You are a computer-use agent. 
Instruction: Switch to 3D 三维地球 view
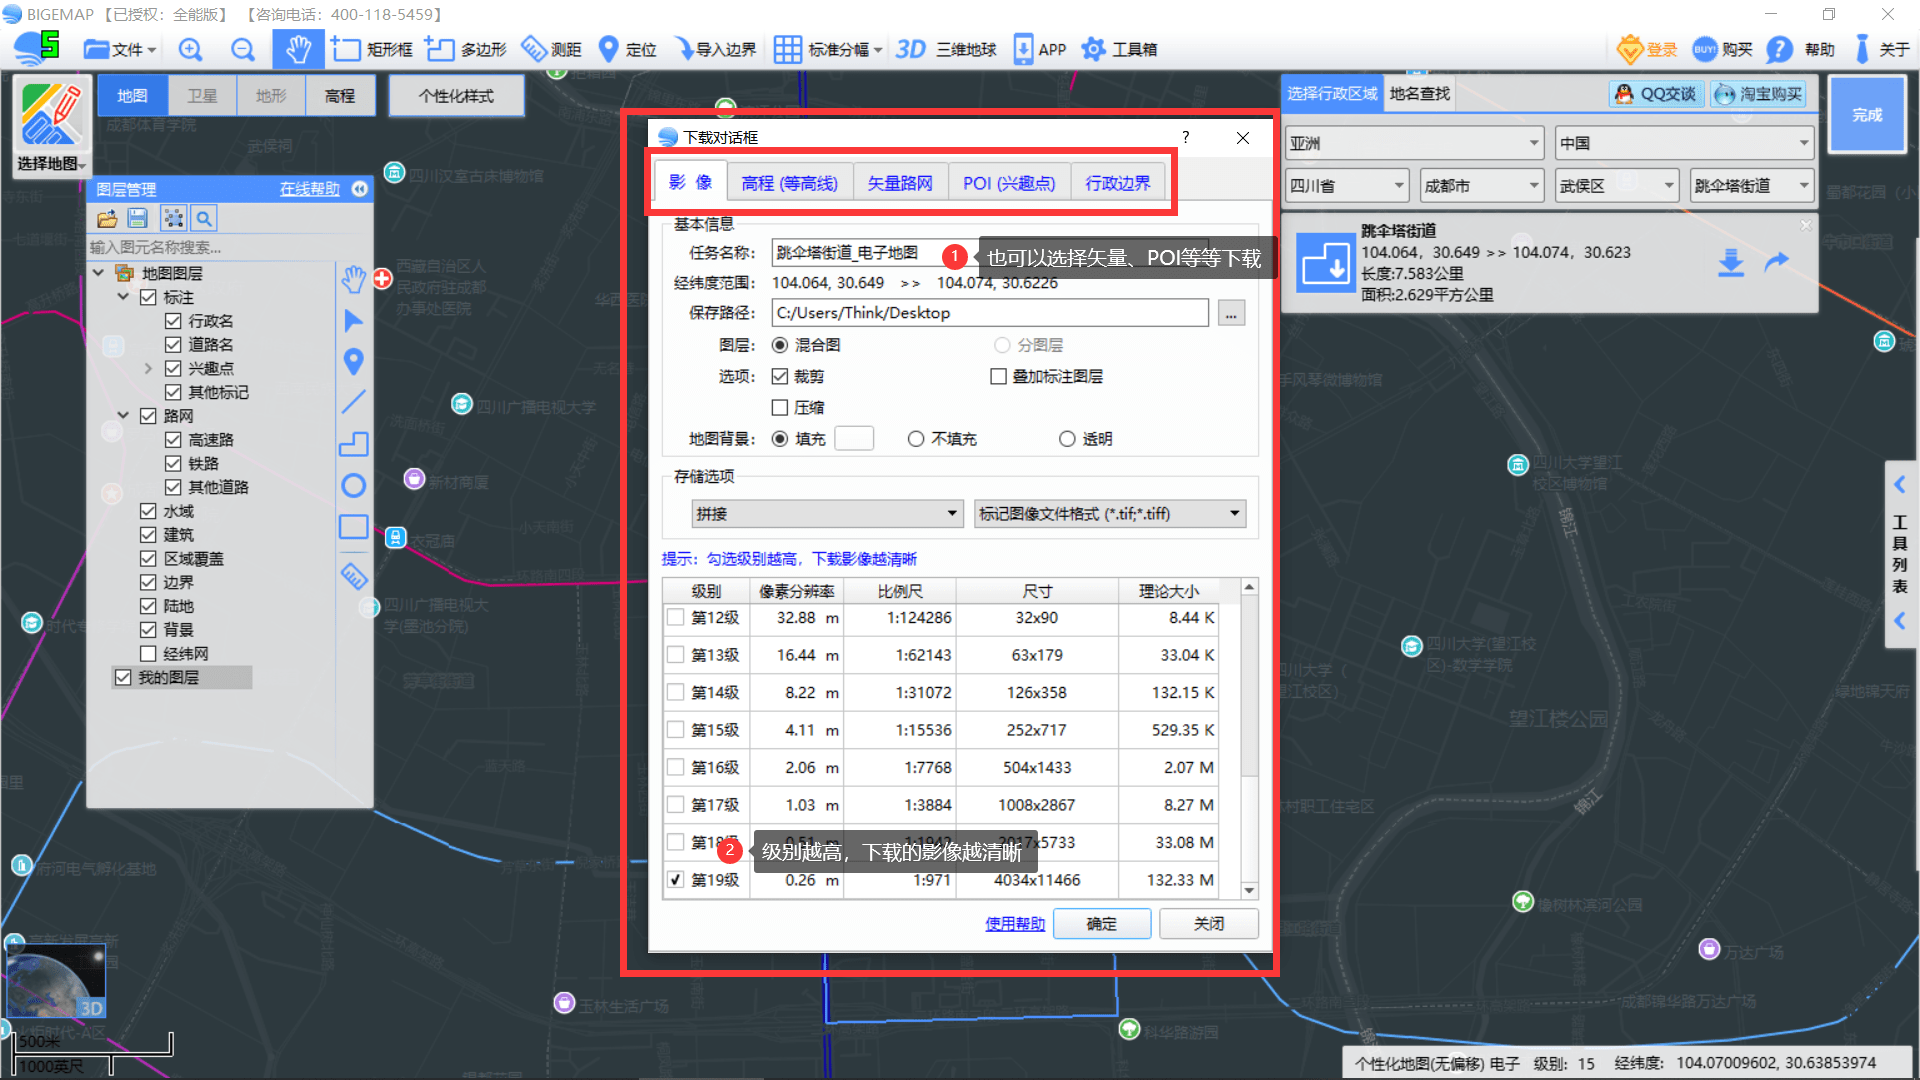tap(946, 49)
